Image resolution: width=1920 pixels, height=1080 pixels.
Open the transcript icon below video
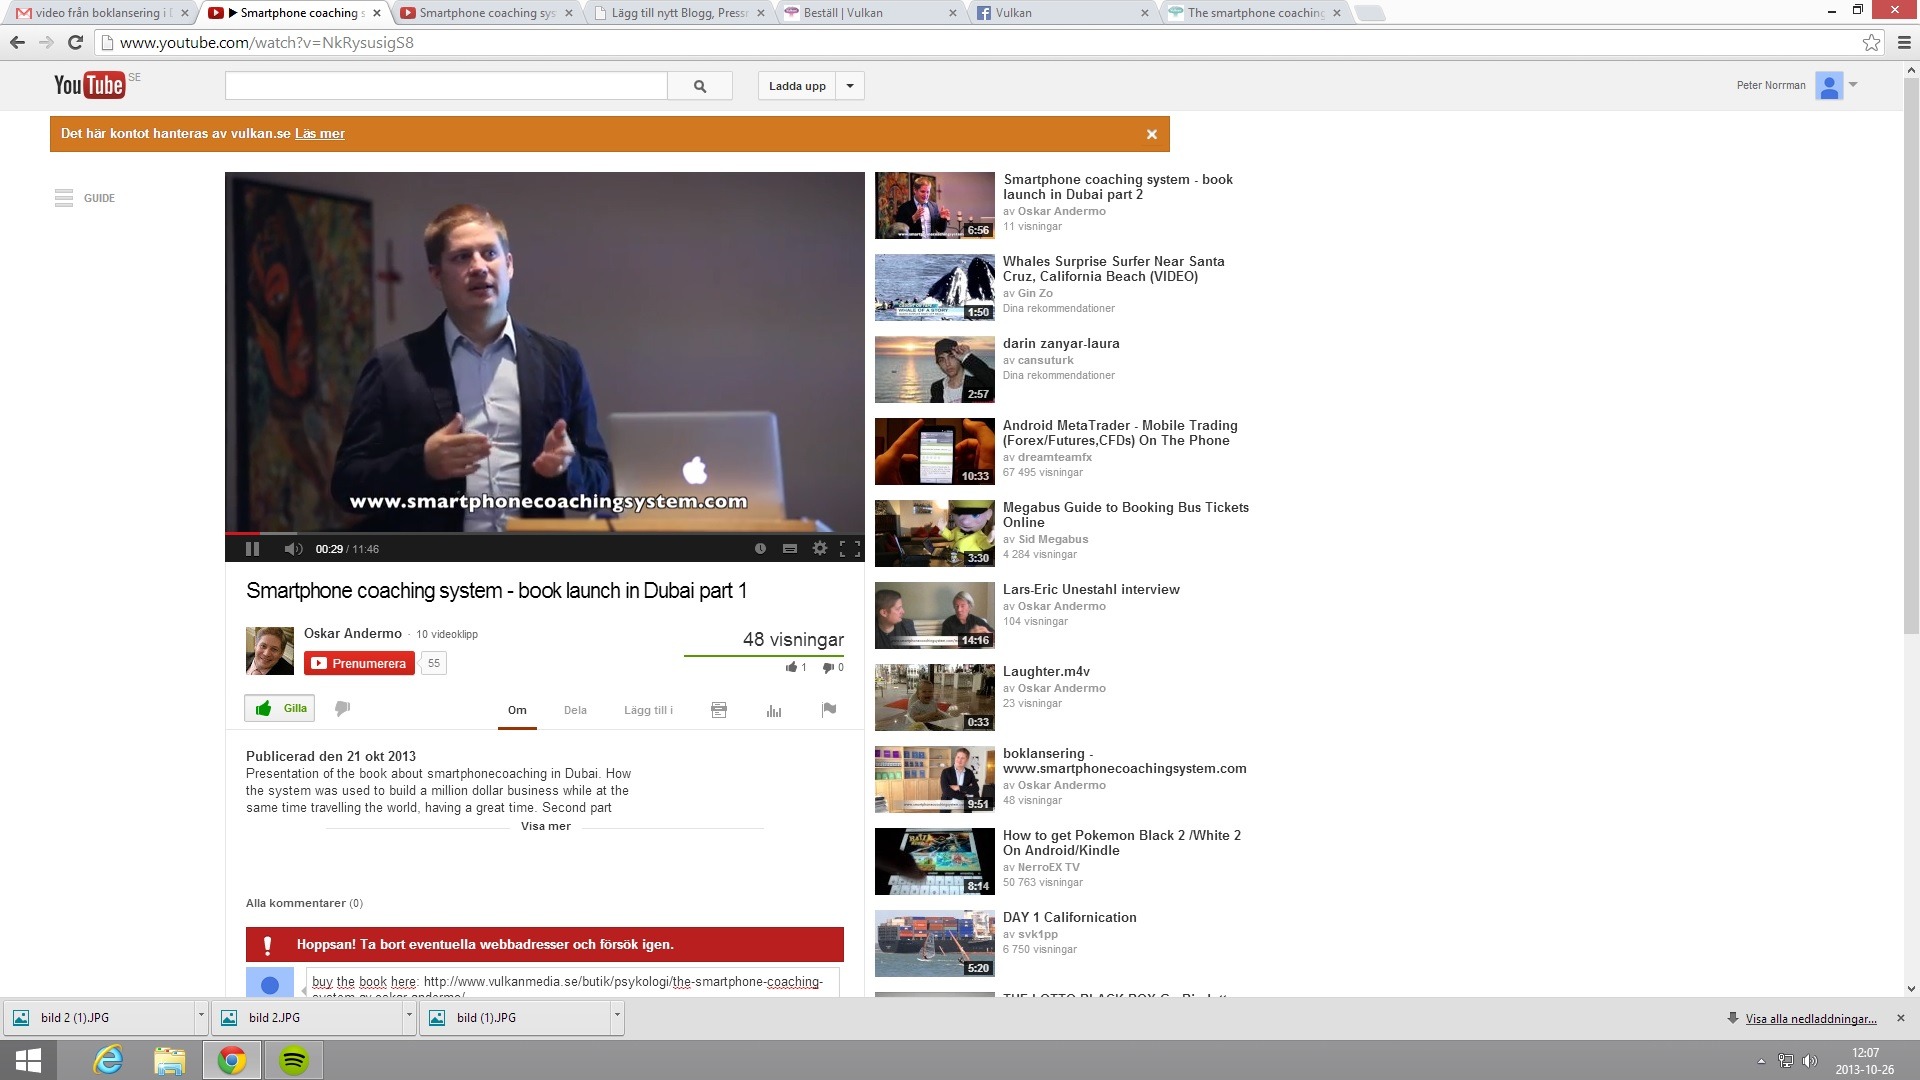[x=719, y=710]
